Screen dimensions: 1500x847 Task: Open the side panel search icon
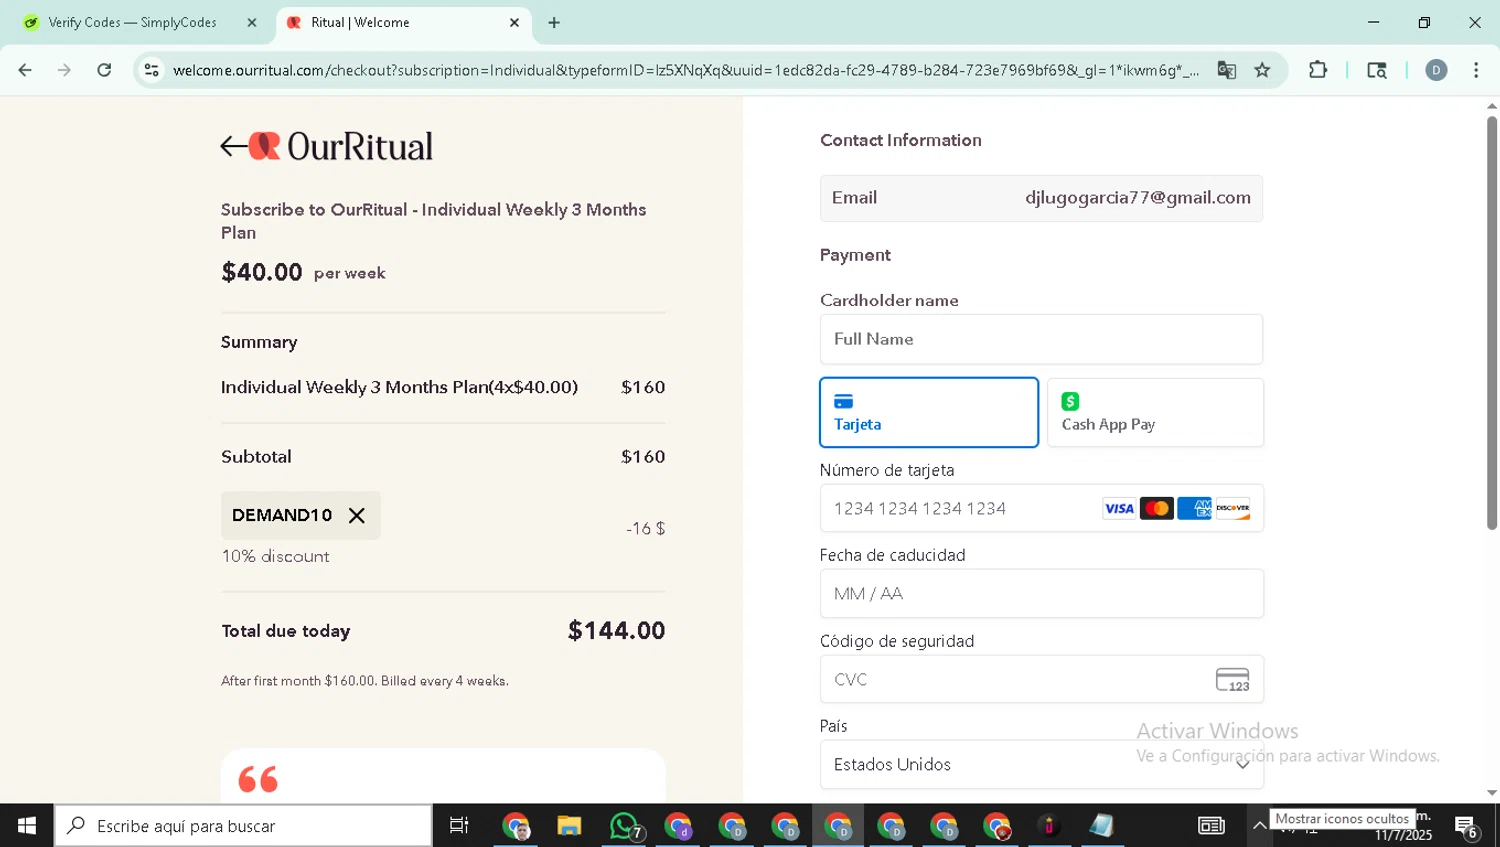1377,70
